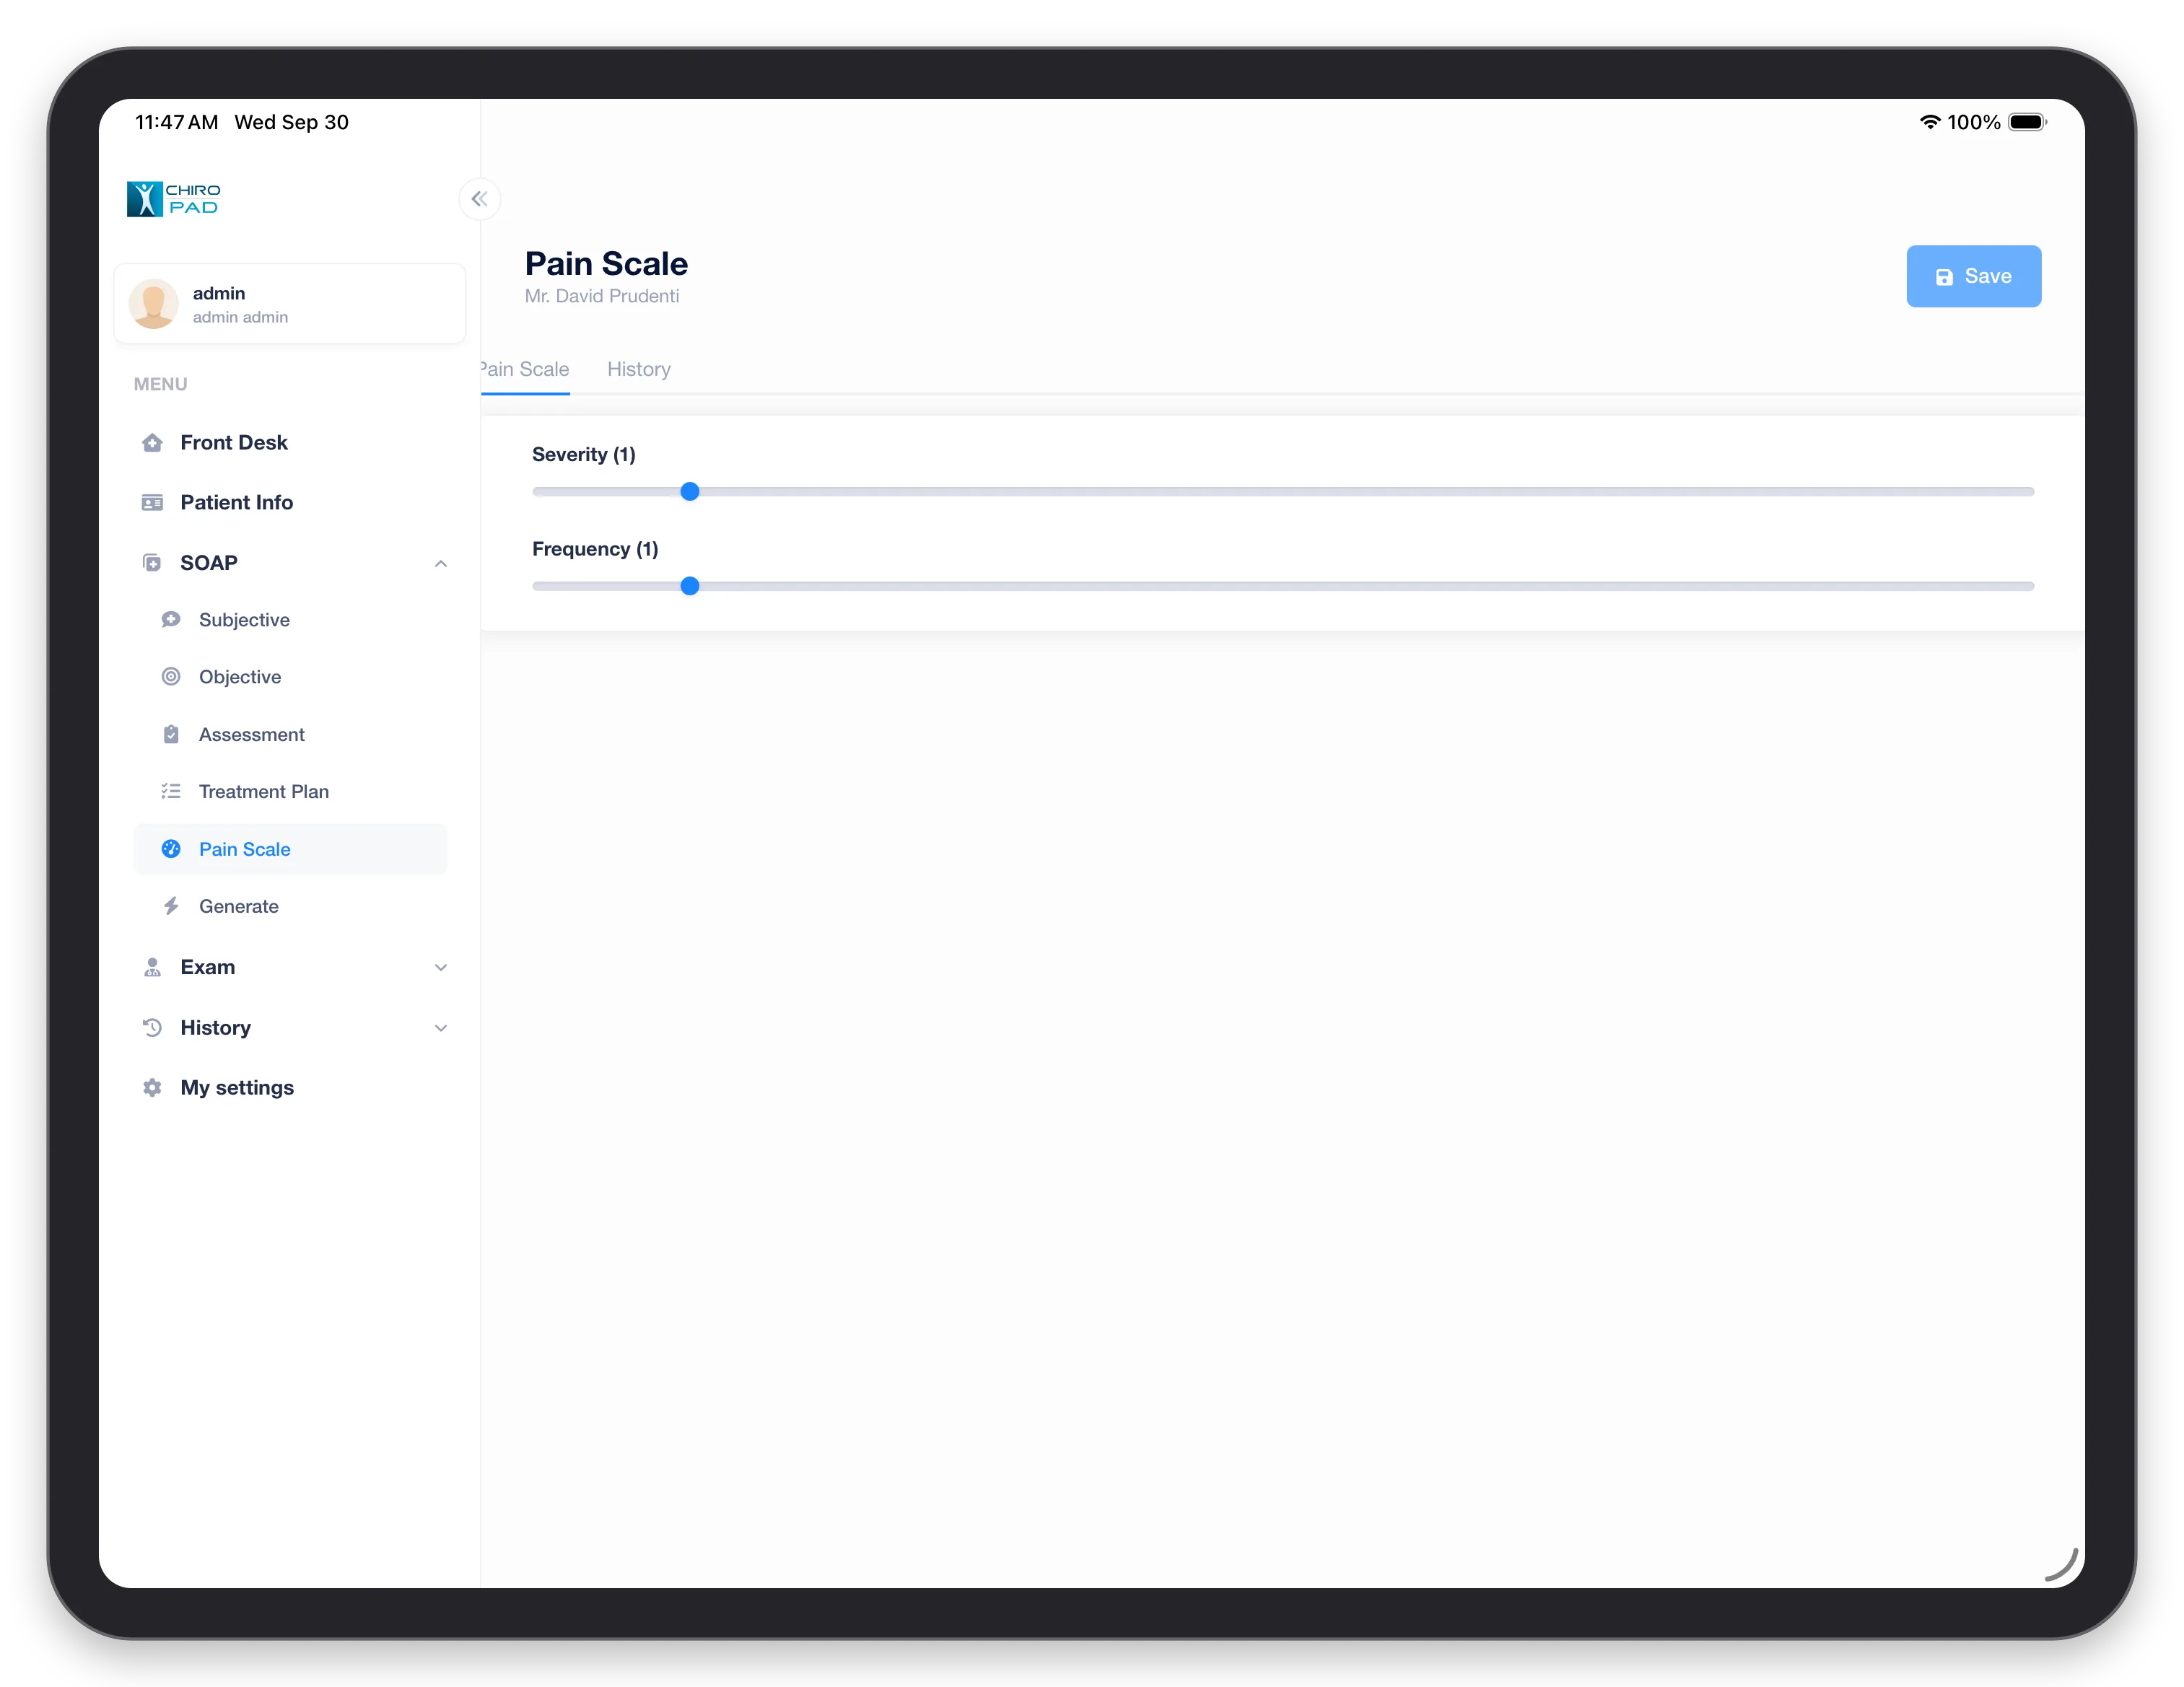Click the patient name Mr. David Prudenti

(602, 297)
